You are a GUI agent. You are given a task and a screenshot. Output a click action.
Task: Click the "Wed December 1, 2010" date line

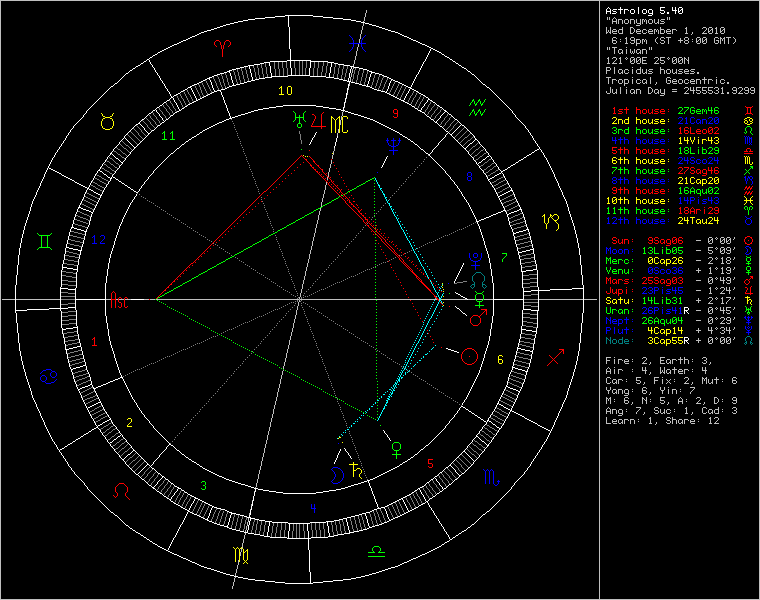(665, 31)
